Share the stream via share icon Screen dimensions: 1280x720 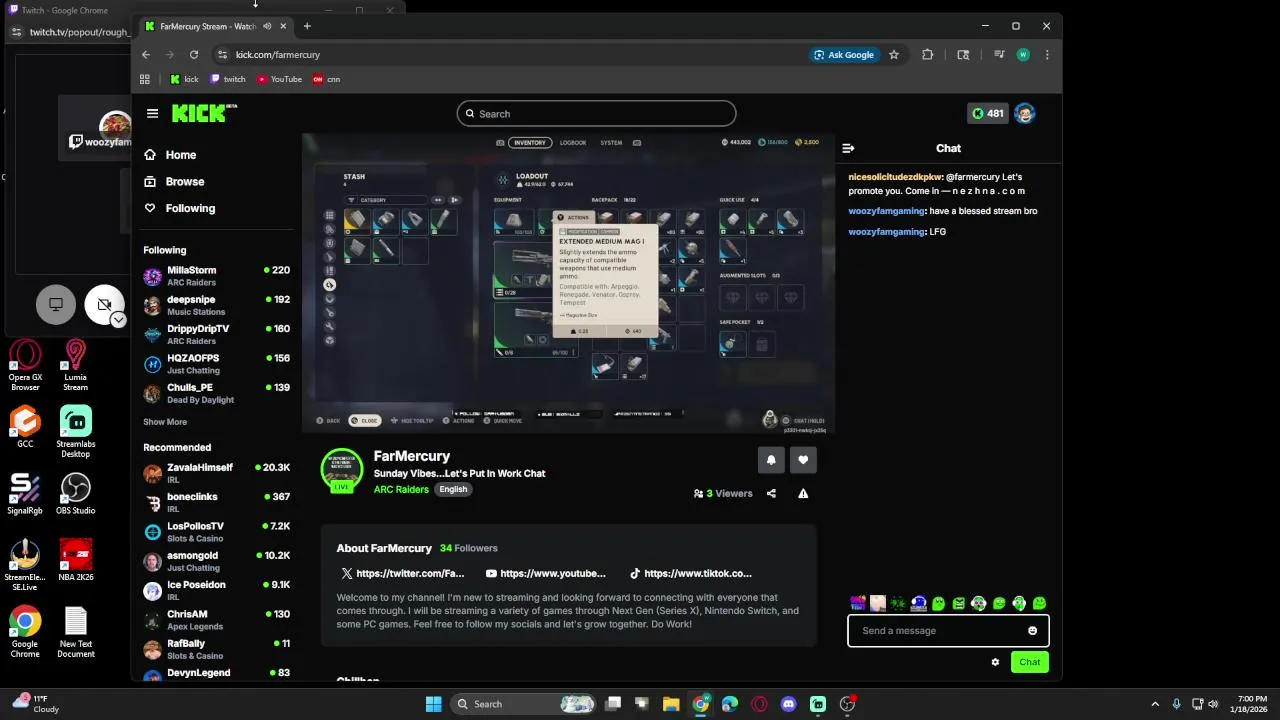click(x=771, y=493)
